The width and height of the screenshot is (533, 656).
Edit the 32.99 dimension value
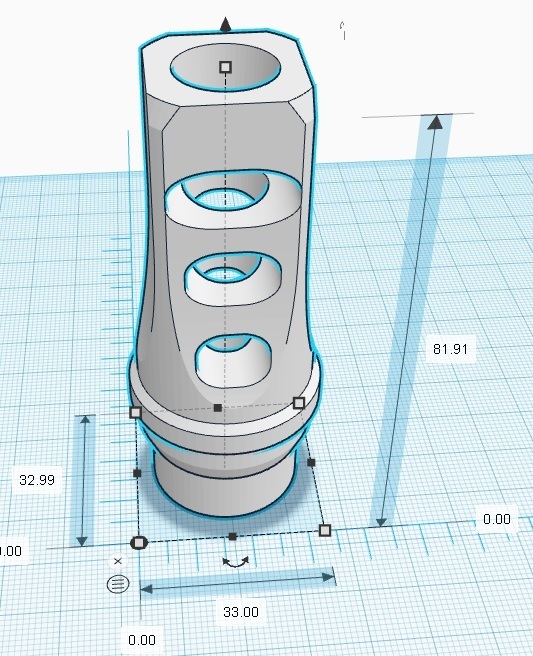[37, 479]
